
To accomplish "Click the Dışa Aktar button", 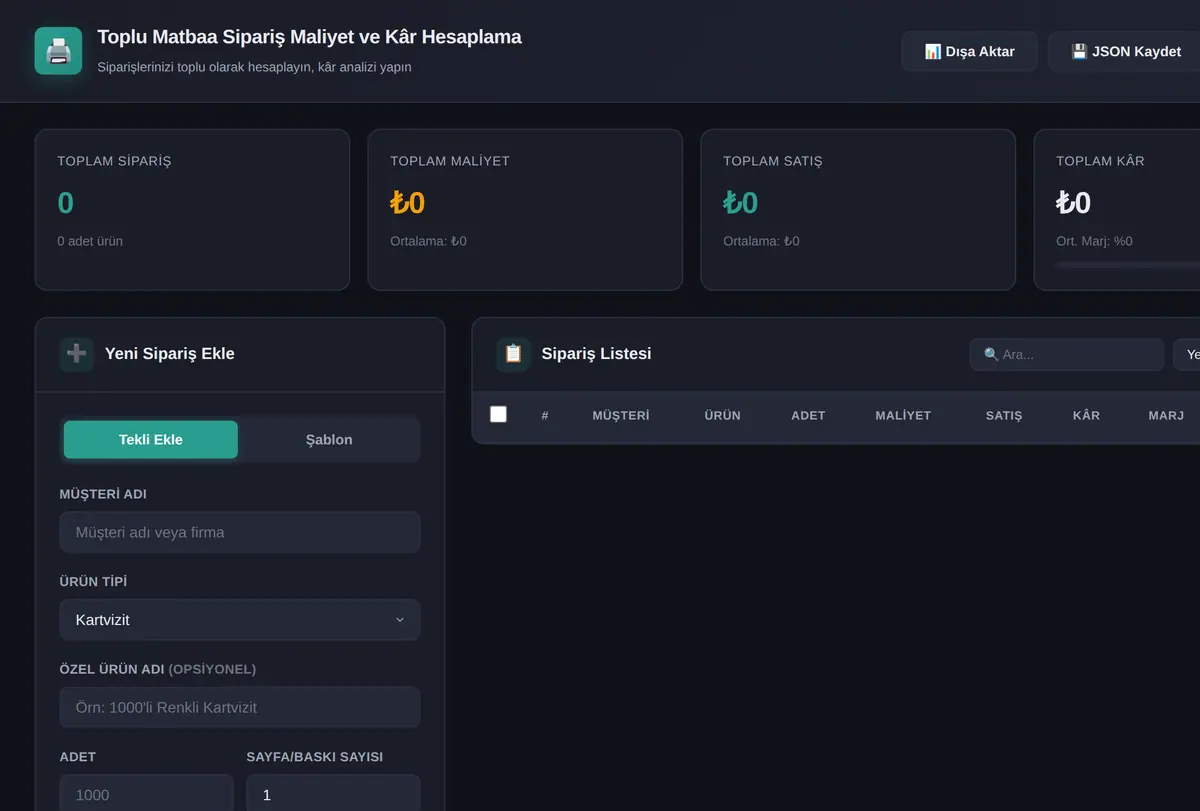I will [x=969, y=51].
